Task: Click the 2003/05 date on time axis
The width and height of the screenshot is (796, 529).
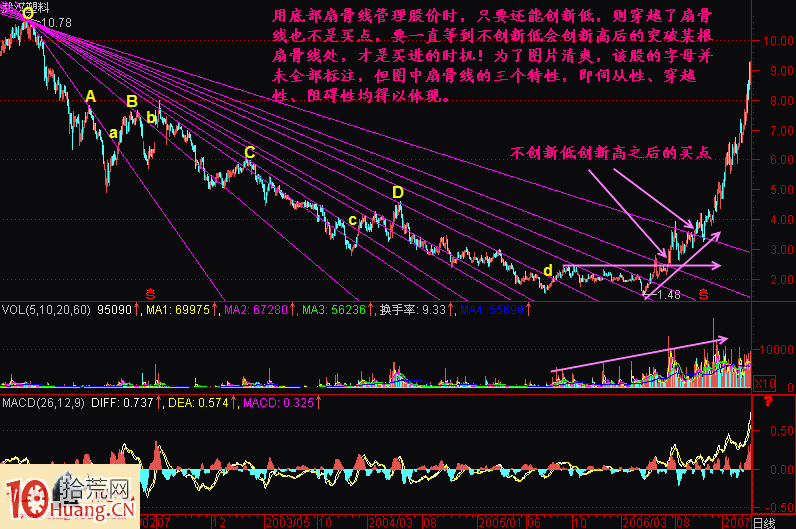Action: click(287, 522)
